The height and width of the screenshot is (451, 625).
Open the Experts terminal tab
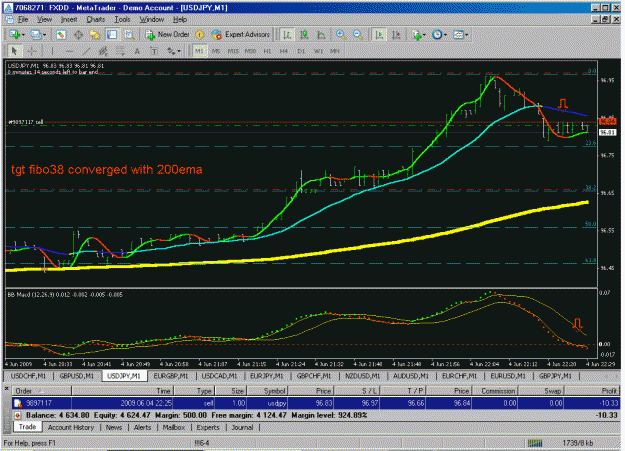[x=208, y=427]
